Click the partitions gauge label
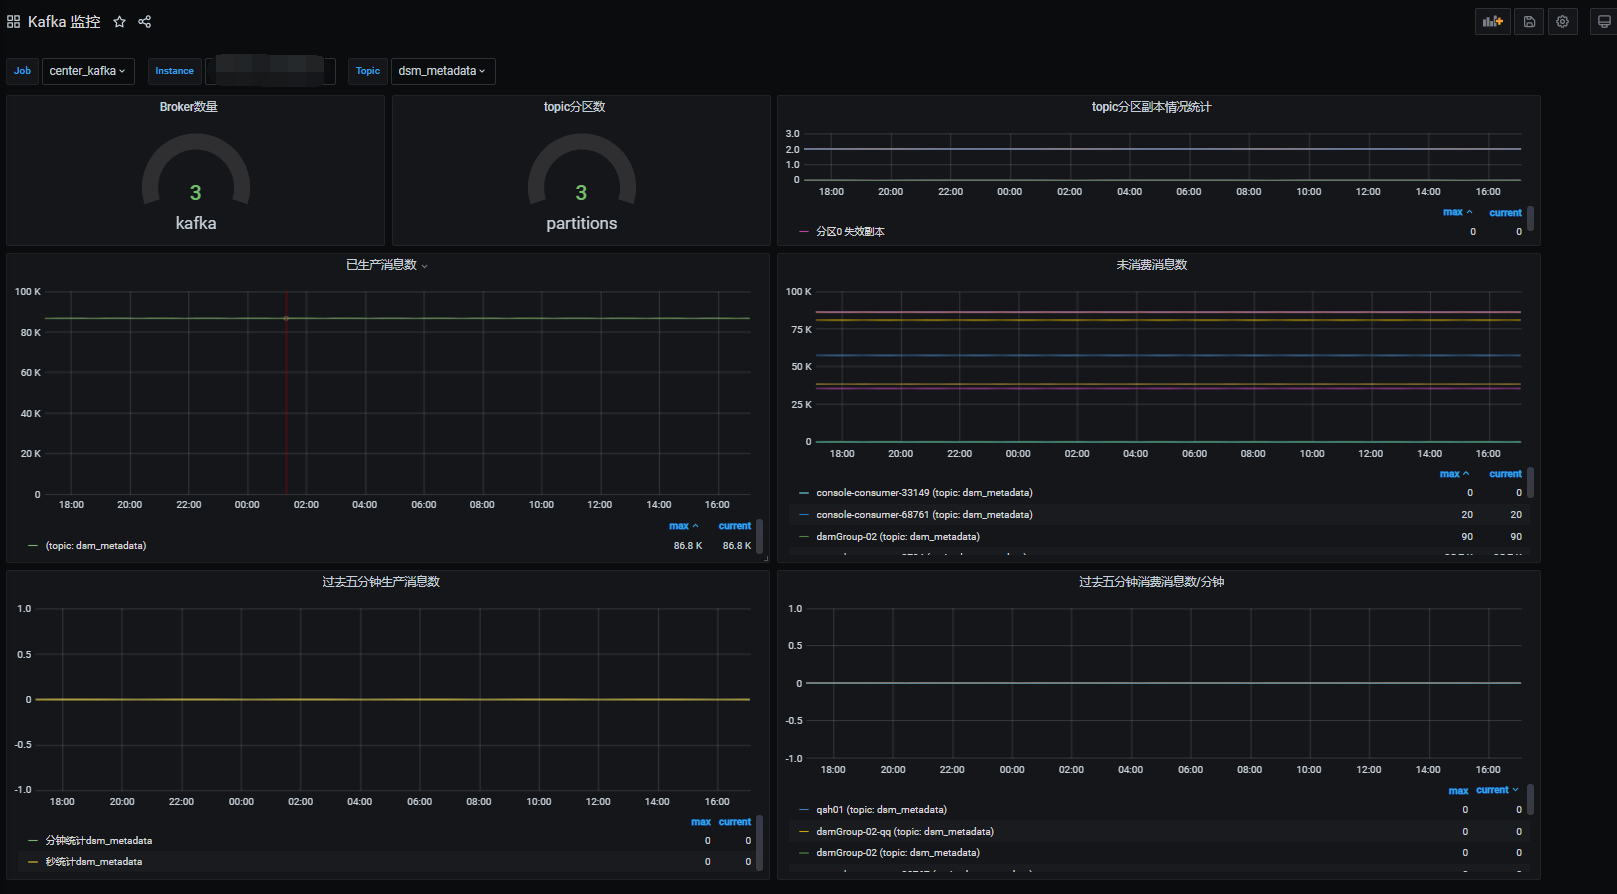 click(582, 223)
